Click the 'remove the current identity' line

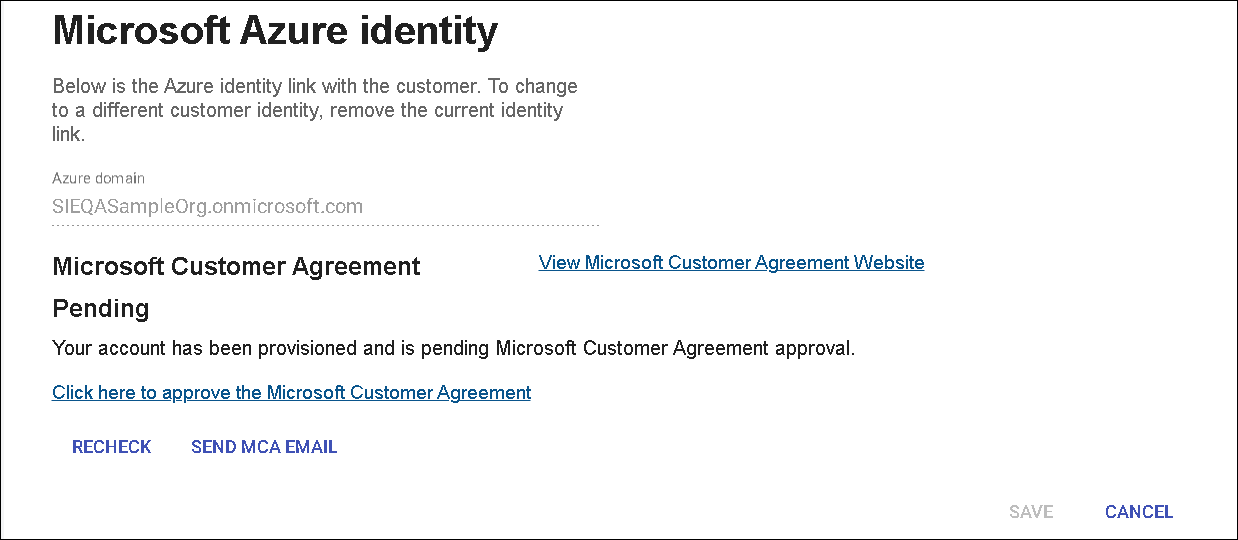tap(307, 110)
